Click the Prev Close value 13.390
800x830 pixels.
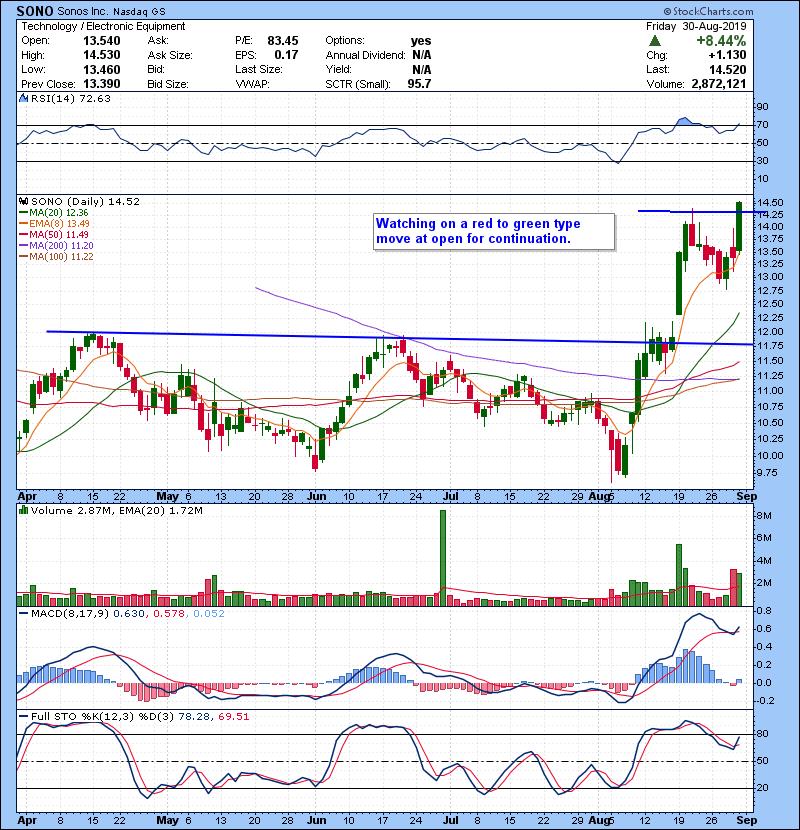(x=102, y=84)
